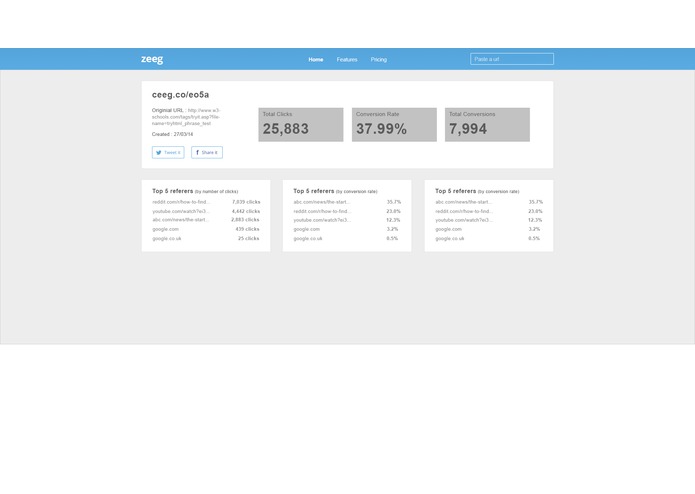The height and width of the screenshot is (494, 695).
Task: Go to the Features page
Action: 347,59
